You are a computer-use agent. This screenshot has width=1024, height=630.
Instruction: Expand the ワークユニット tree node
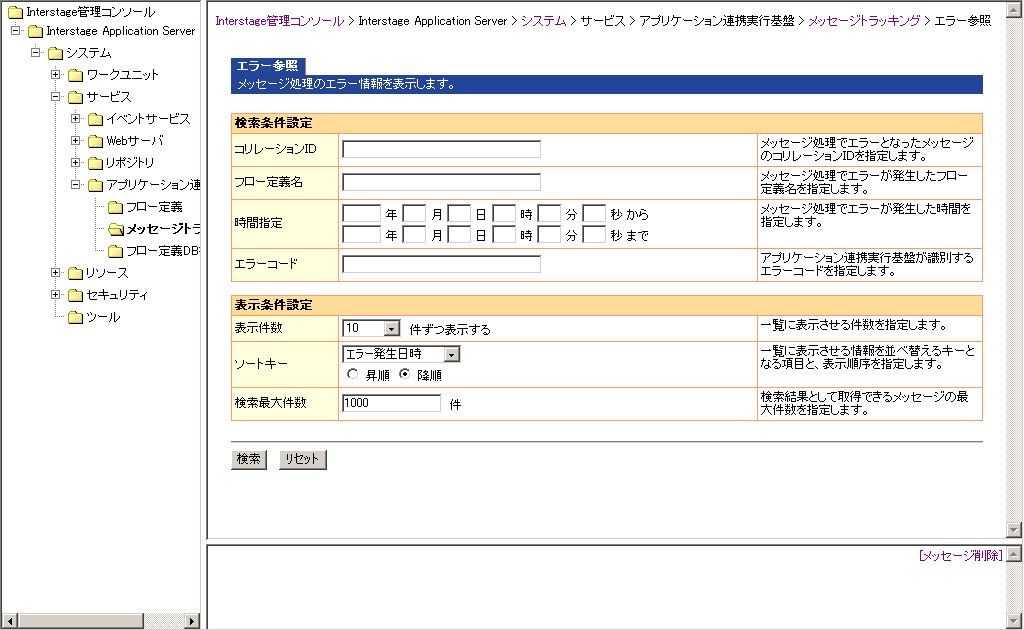[x=56, y=75]
